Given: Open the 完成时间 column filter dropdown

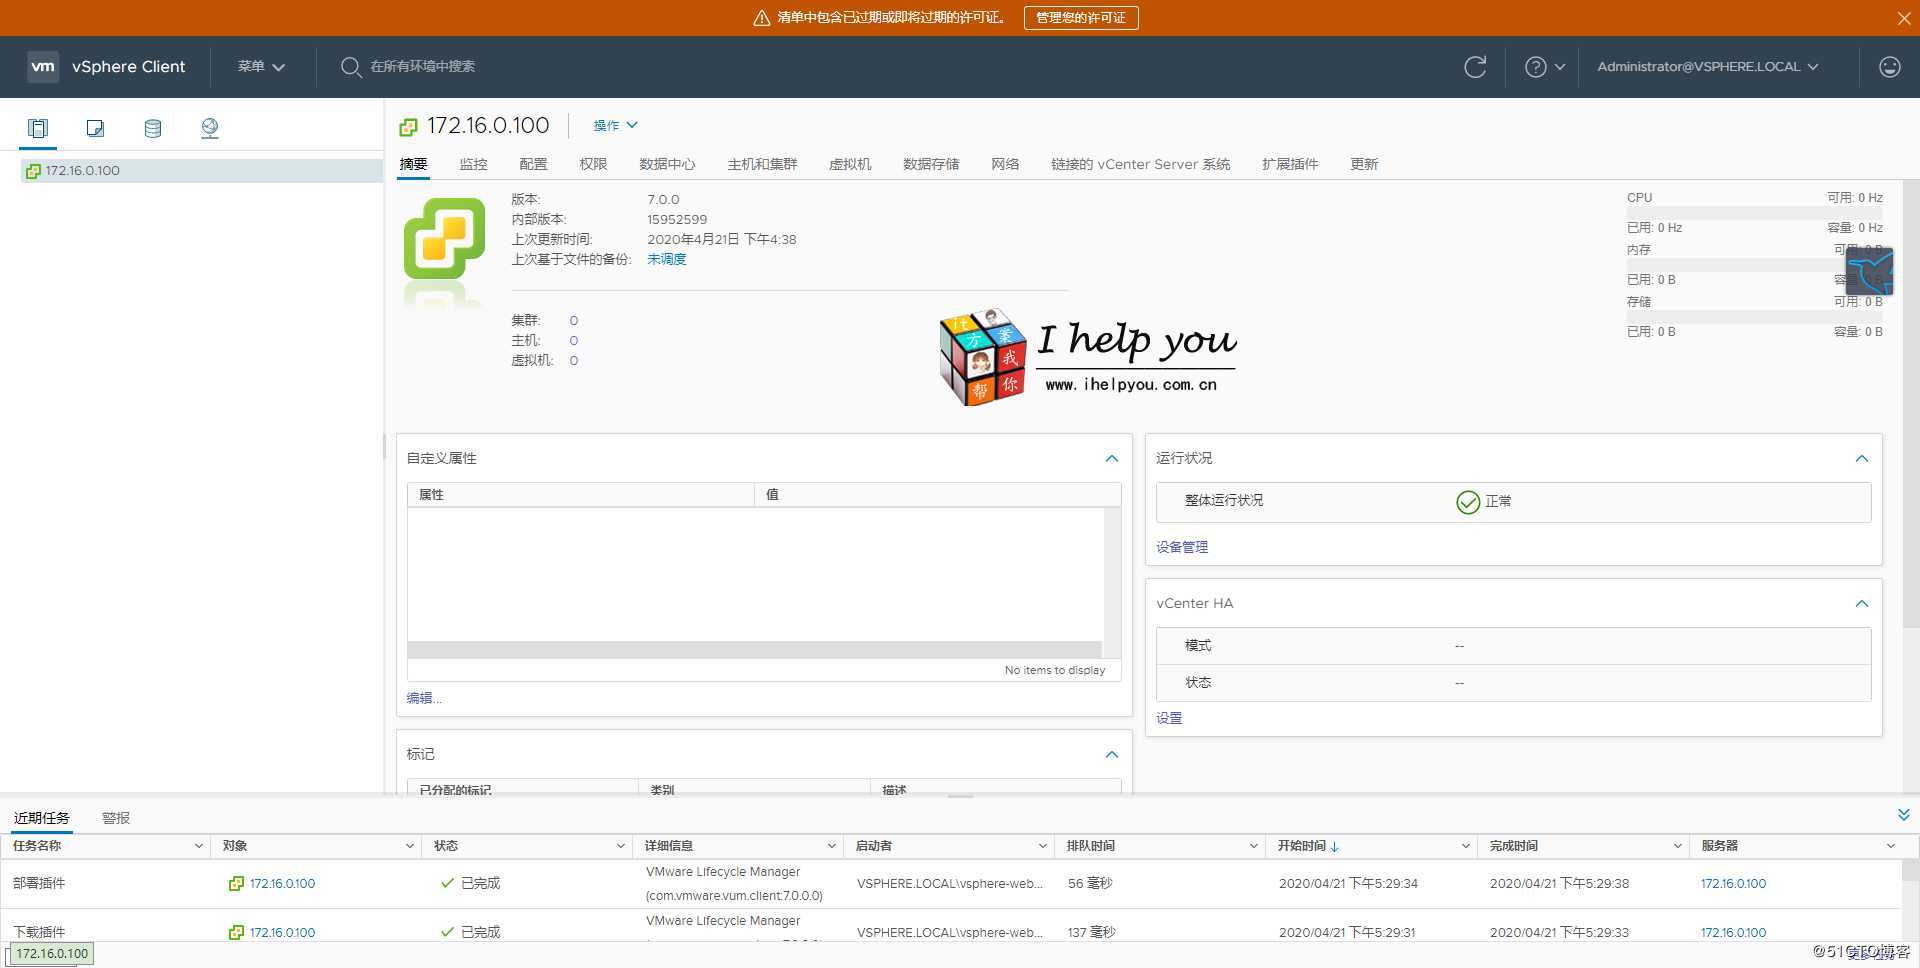Looking at the screenshot, I should coord(1677,846).
